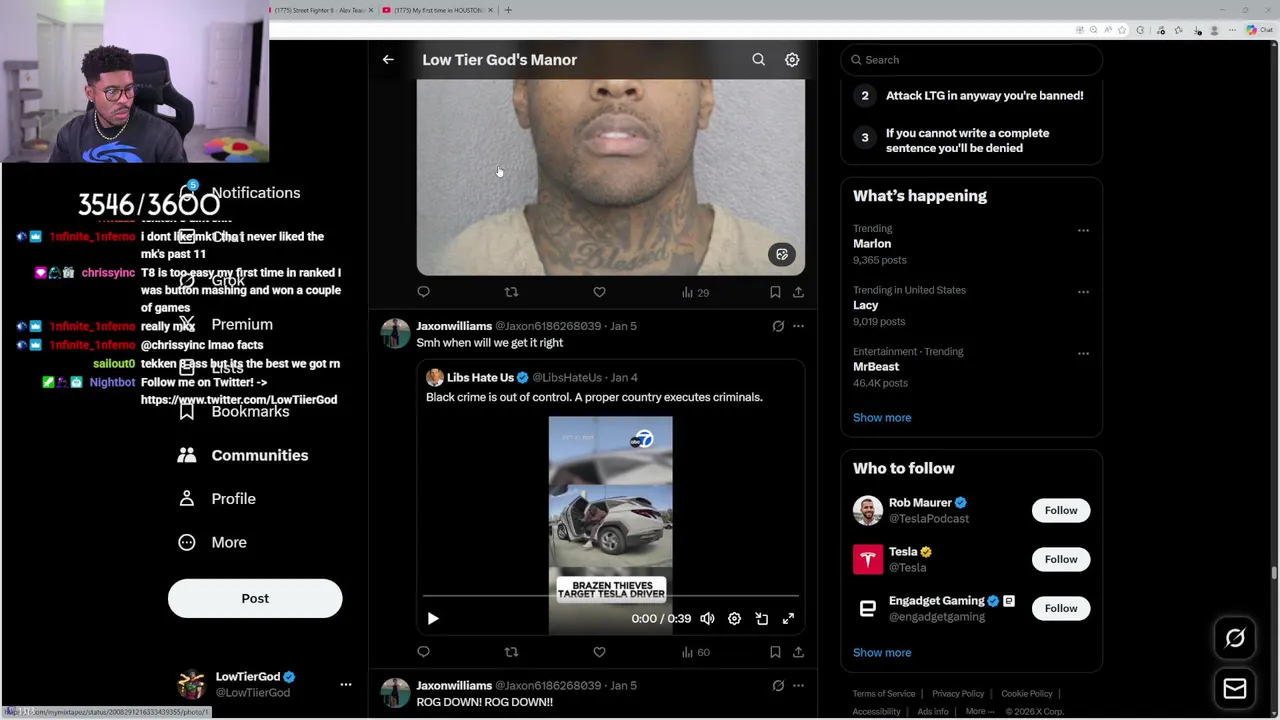Viewport: 1280px width, 720px height.
Task: Like the mugshot photo post
Action: tap(599, 292)
